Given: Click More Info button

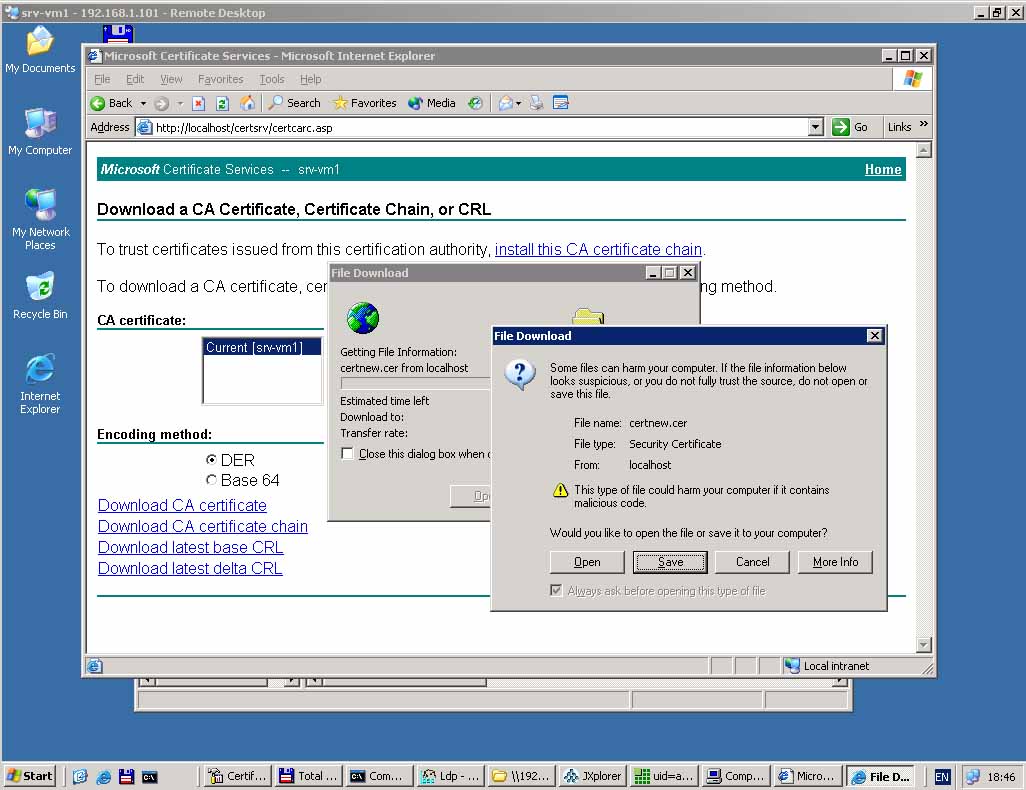Looking at the screenshot, I should click(x=835, y=562).
